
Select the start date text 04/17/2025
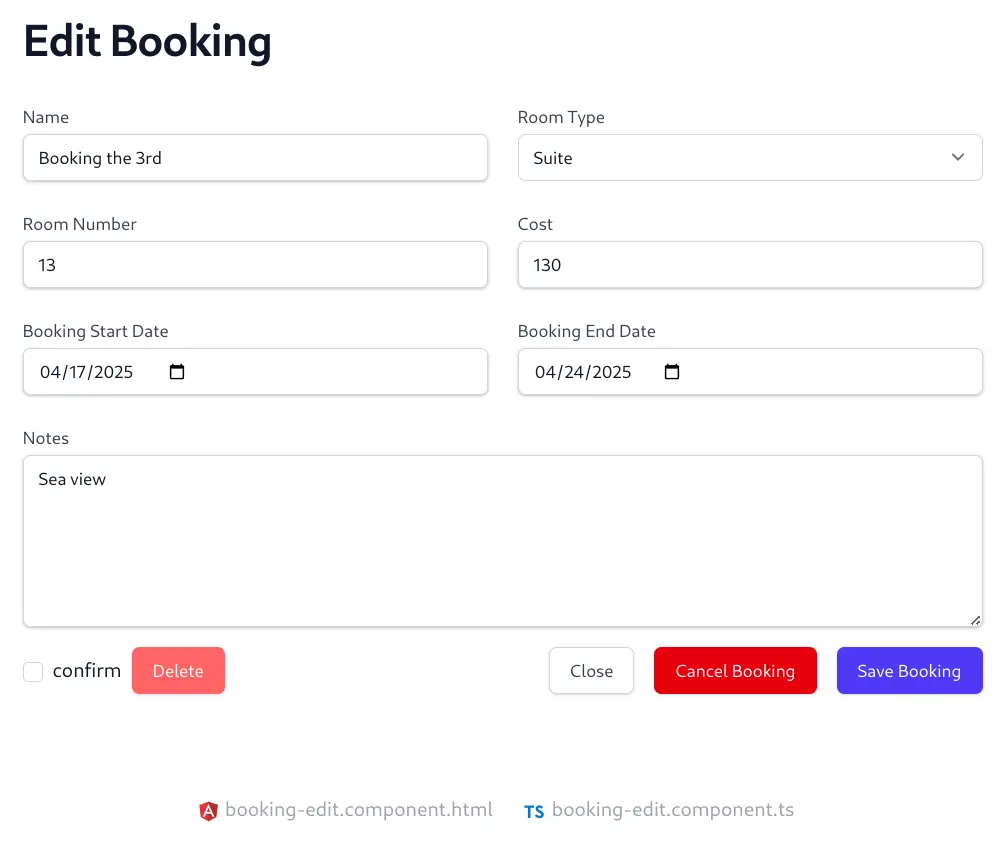click(x=86, y=372)
